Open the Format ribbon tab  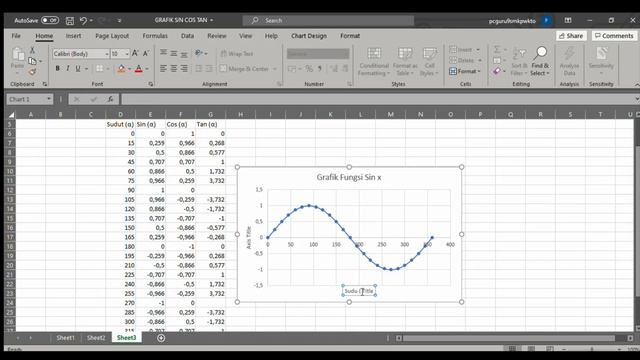(350, 36)
